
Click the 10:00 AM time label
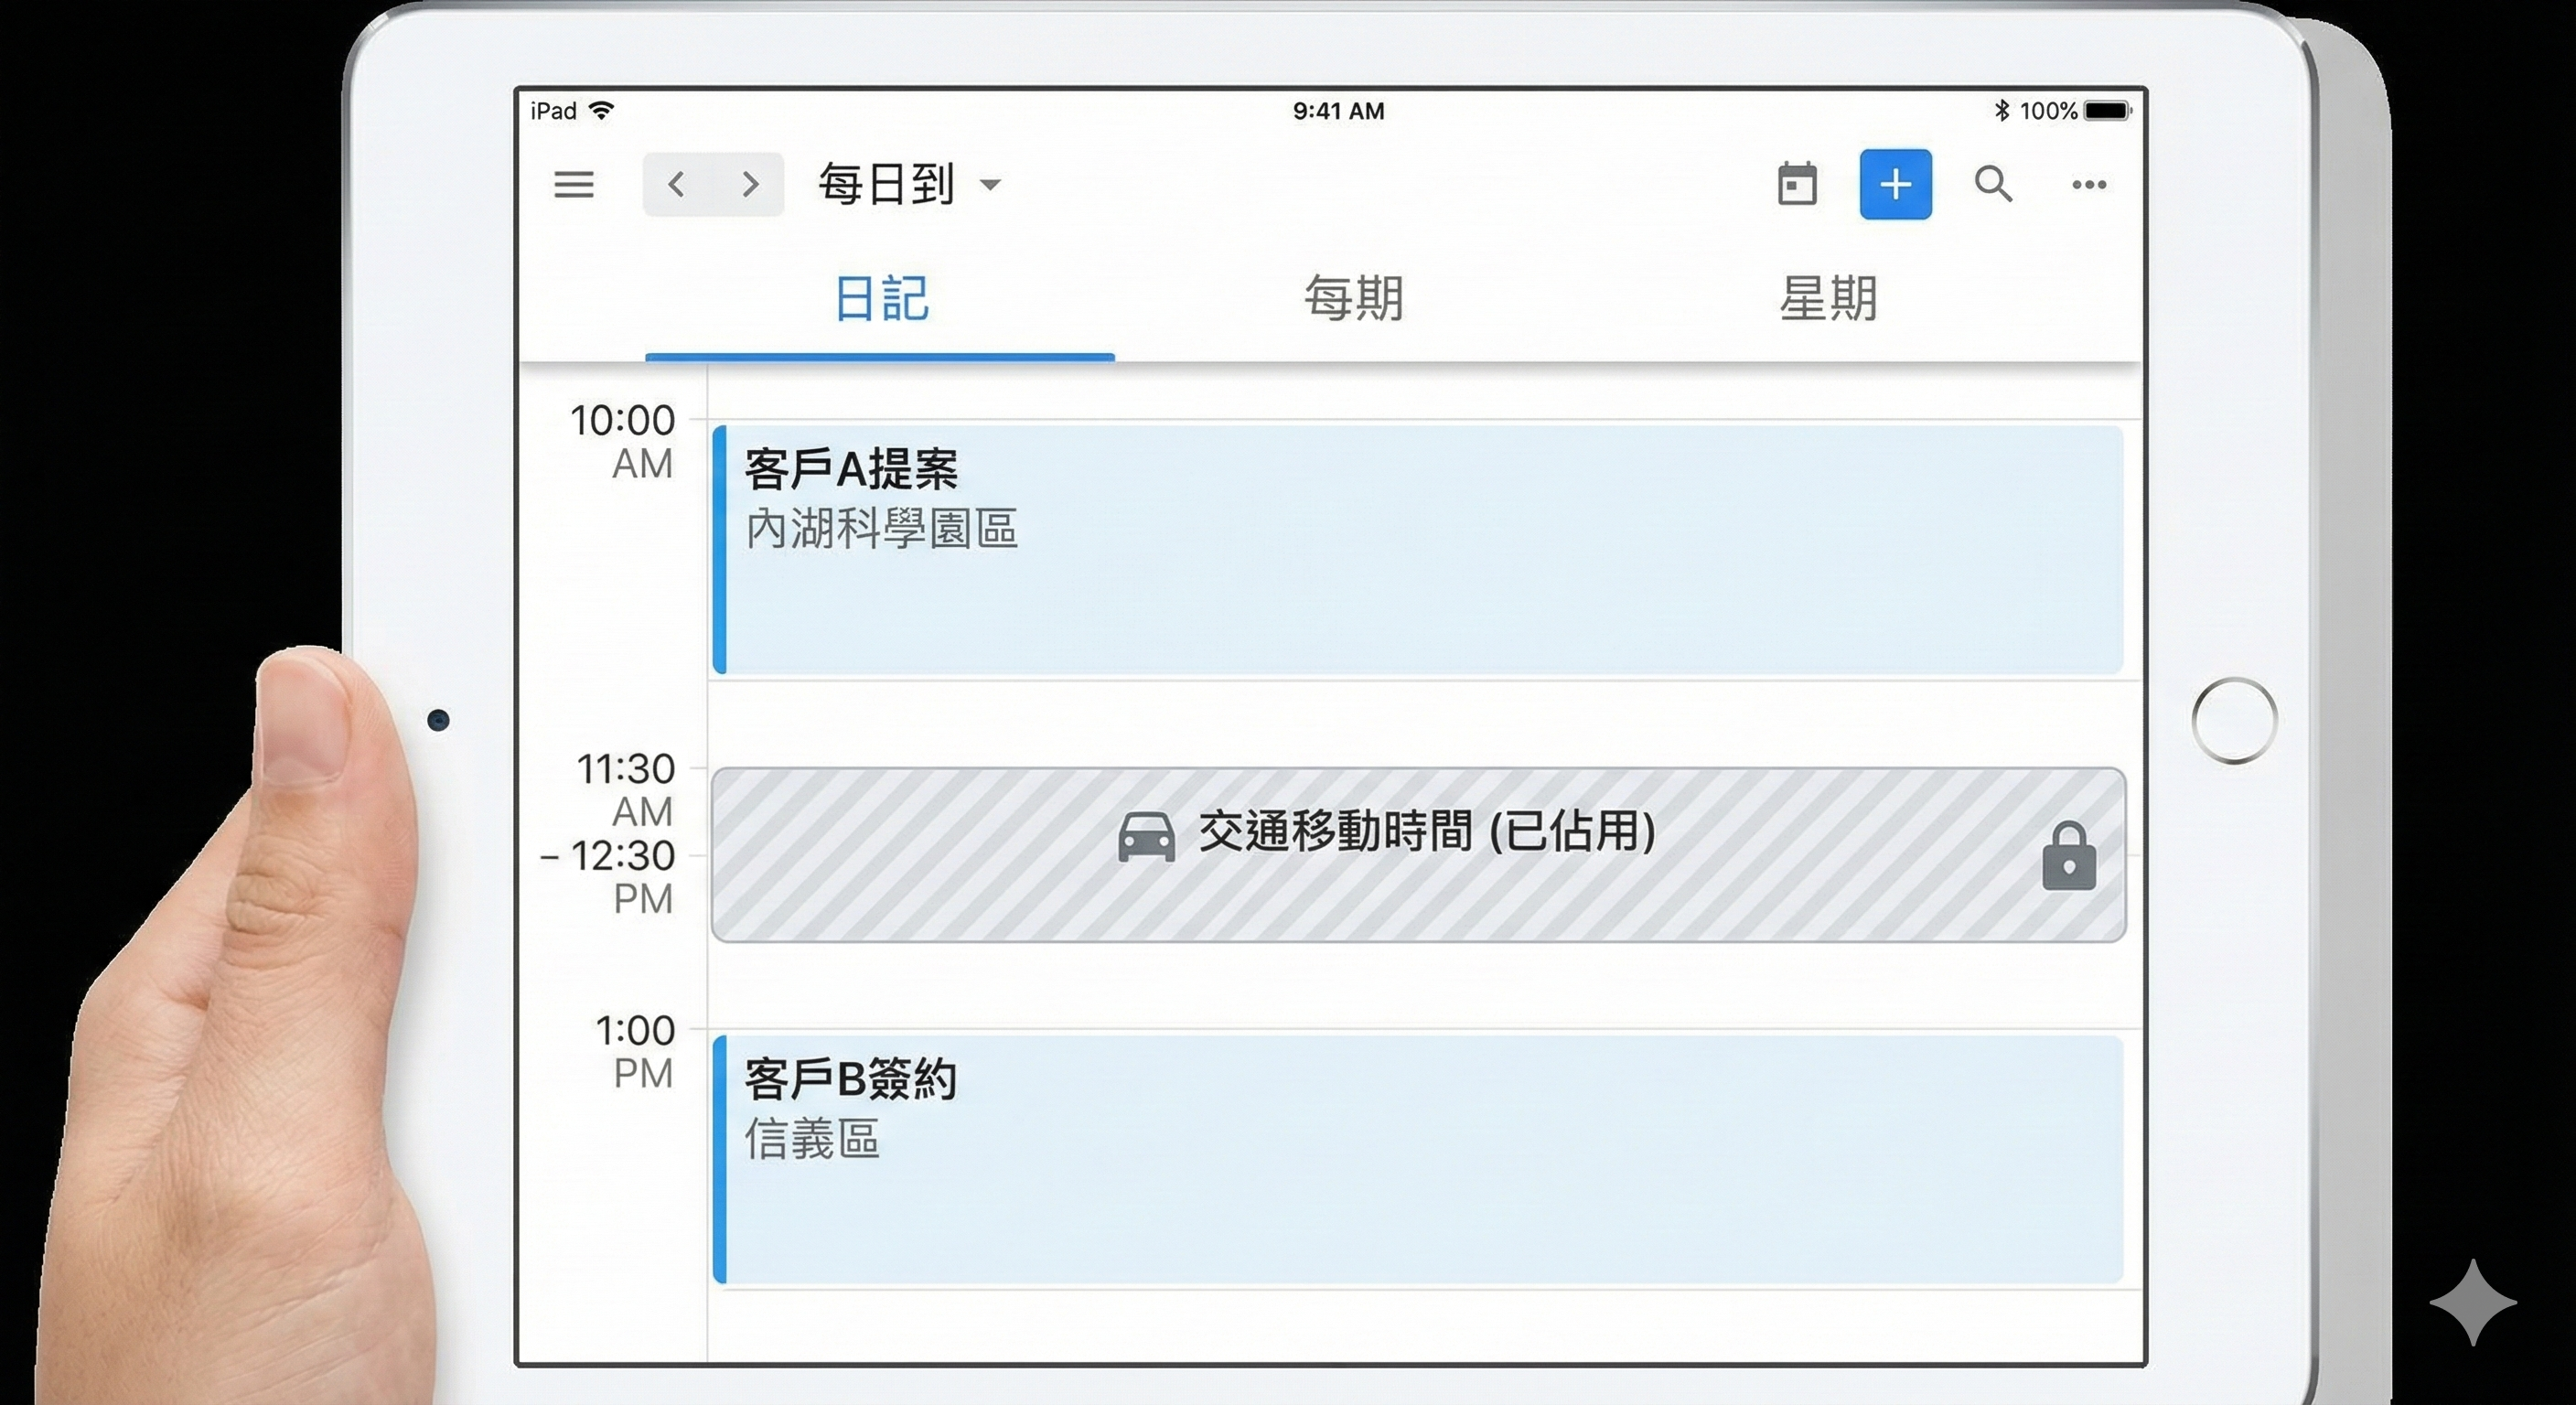click(x=622, y=441)
